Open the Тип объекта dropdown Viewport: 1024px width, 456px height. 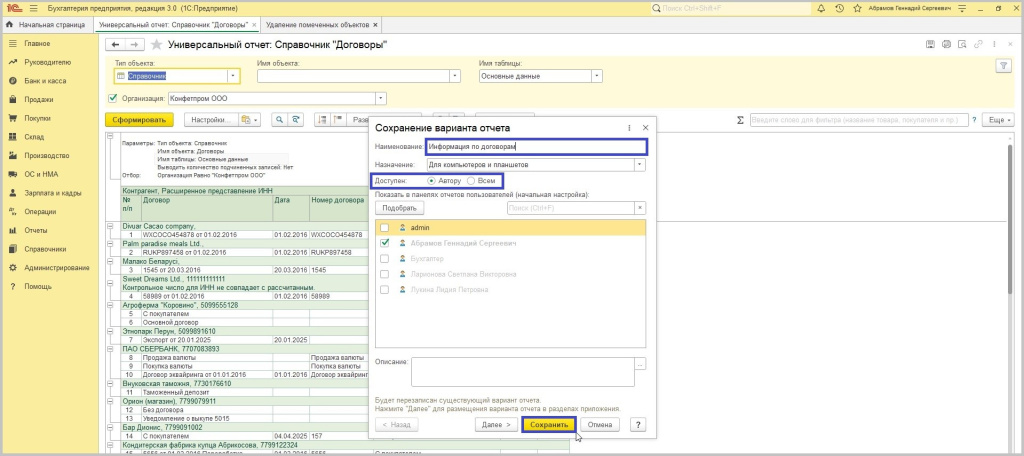234,76
